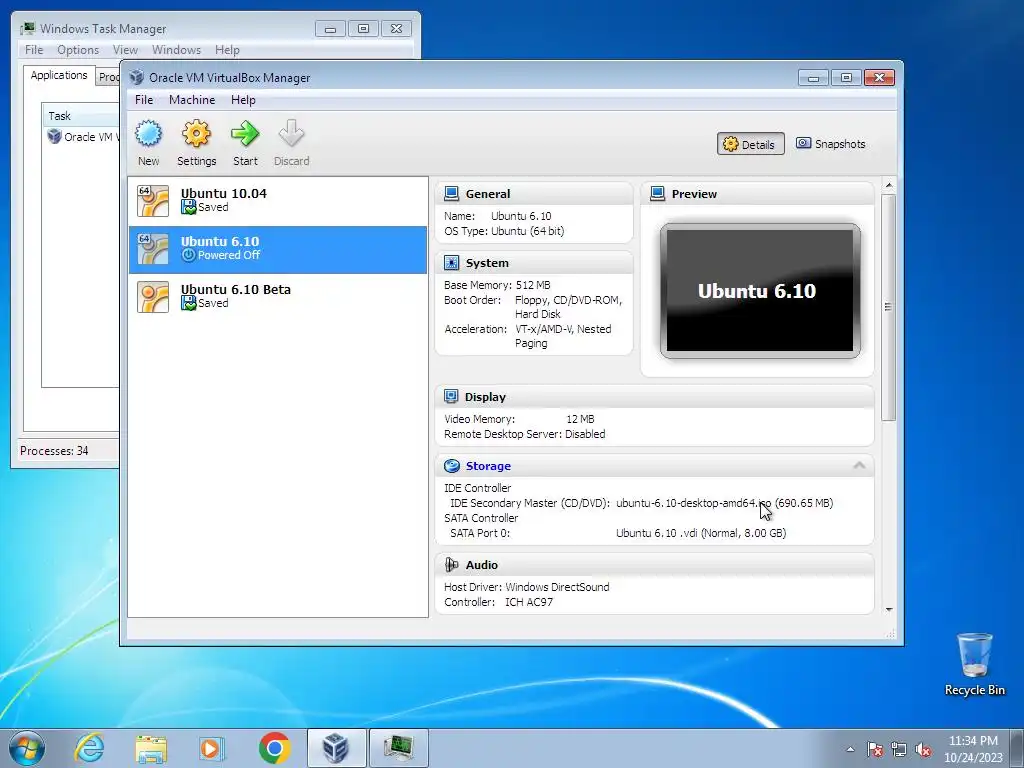Click the Ubuntu 6.10 OS icon
The image size is (1024, 768).
coord(153,249)
